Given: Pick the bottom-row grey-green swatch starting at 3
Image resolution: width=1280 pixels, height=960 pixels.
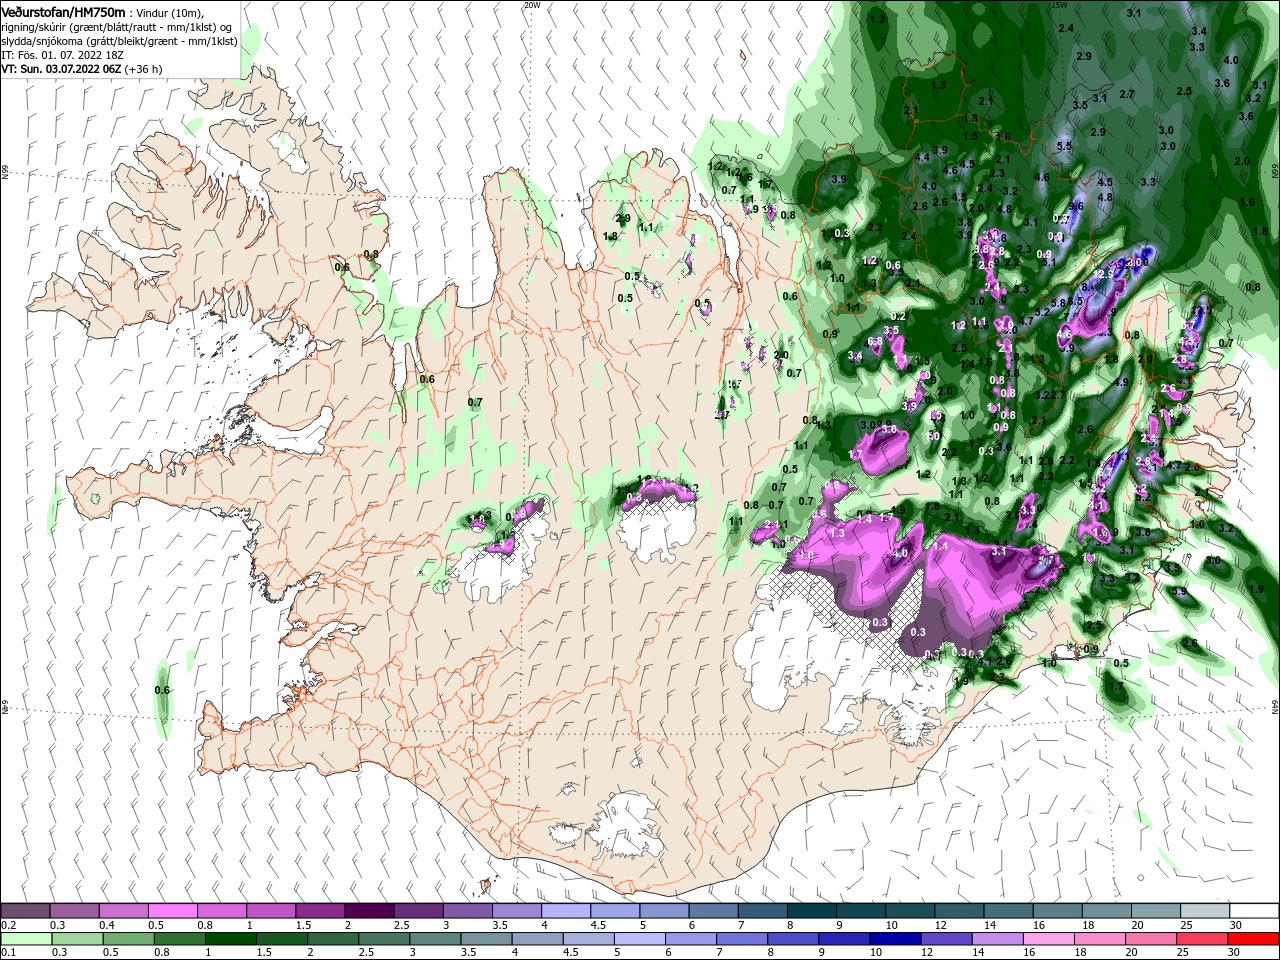Looking at the screenshot, I should point(434,939).
